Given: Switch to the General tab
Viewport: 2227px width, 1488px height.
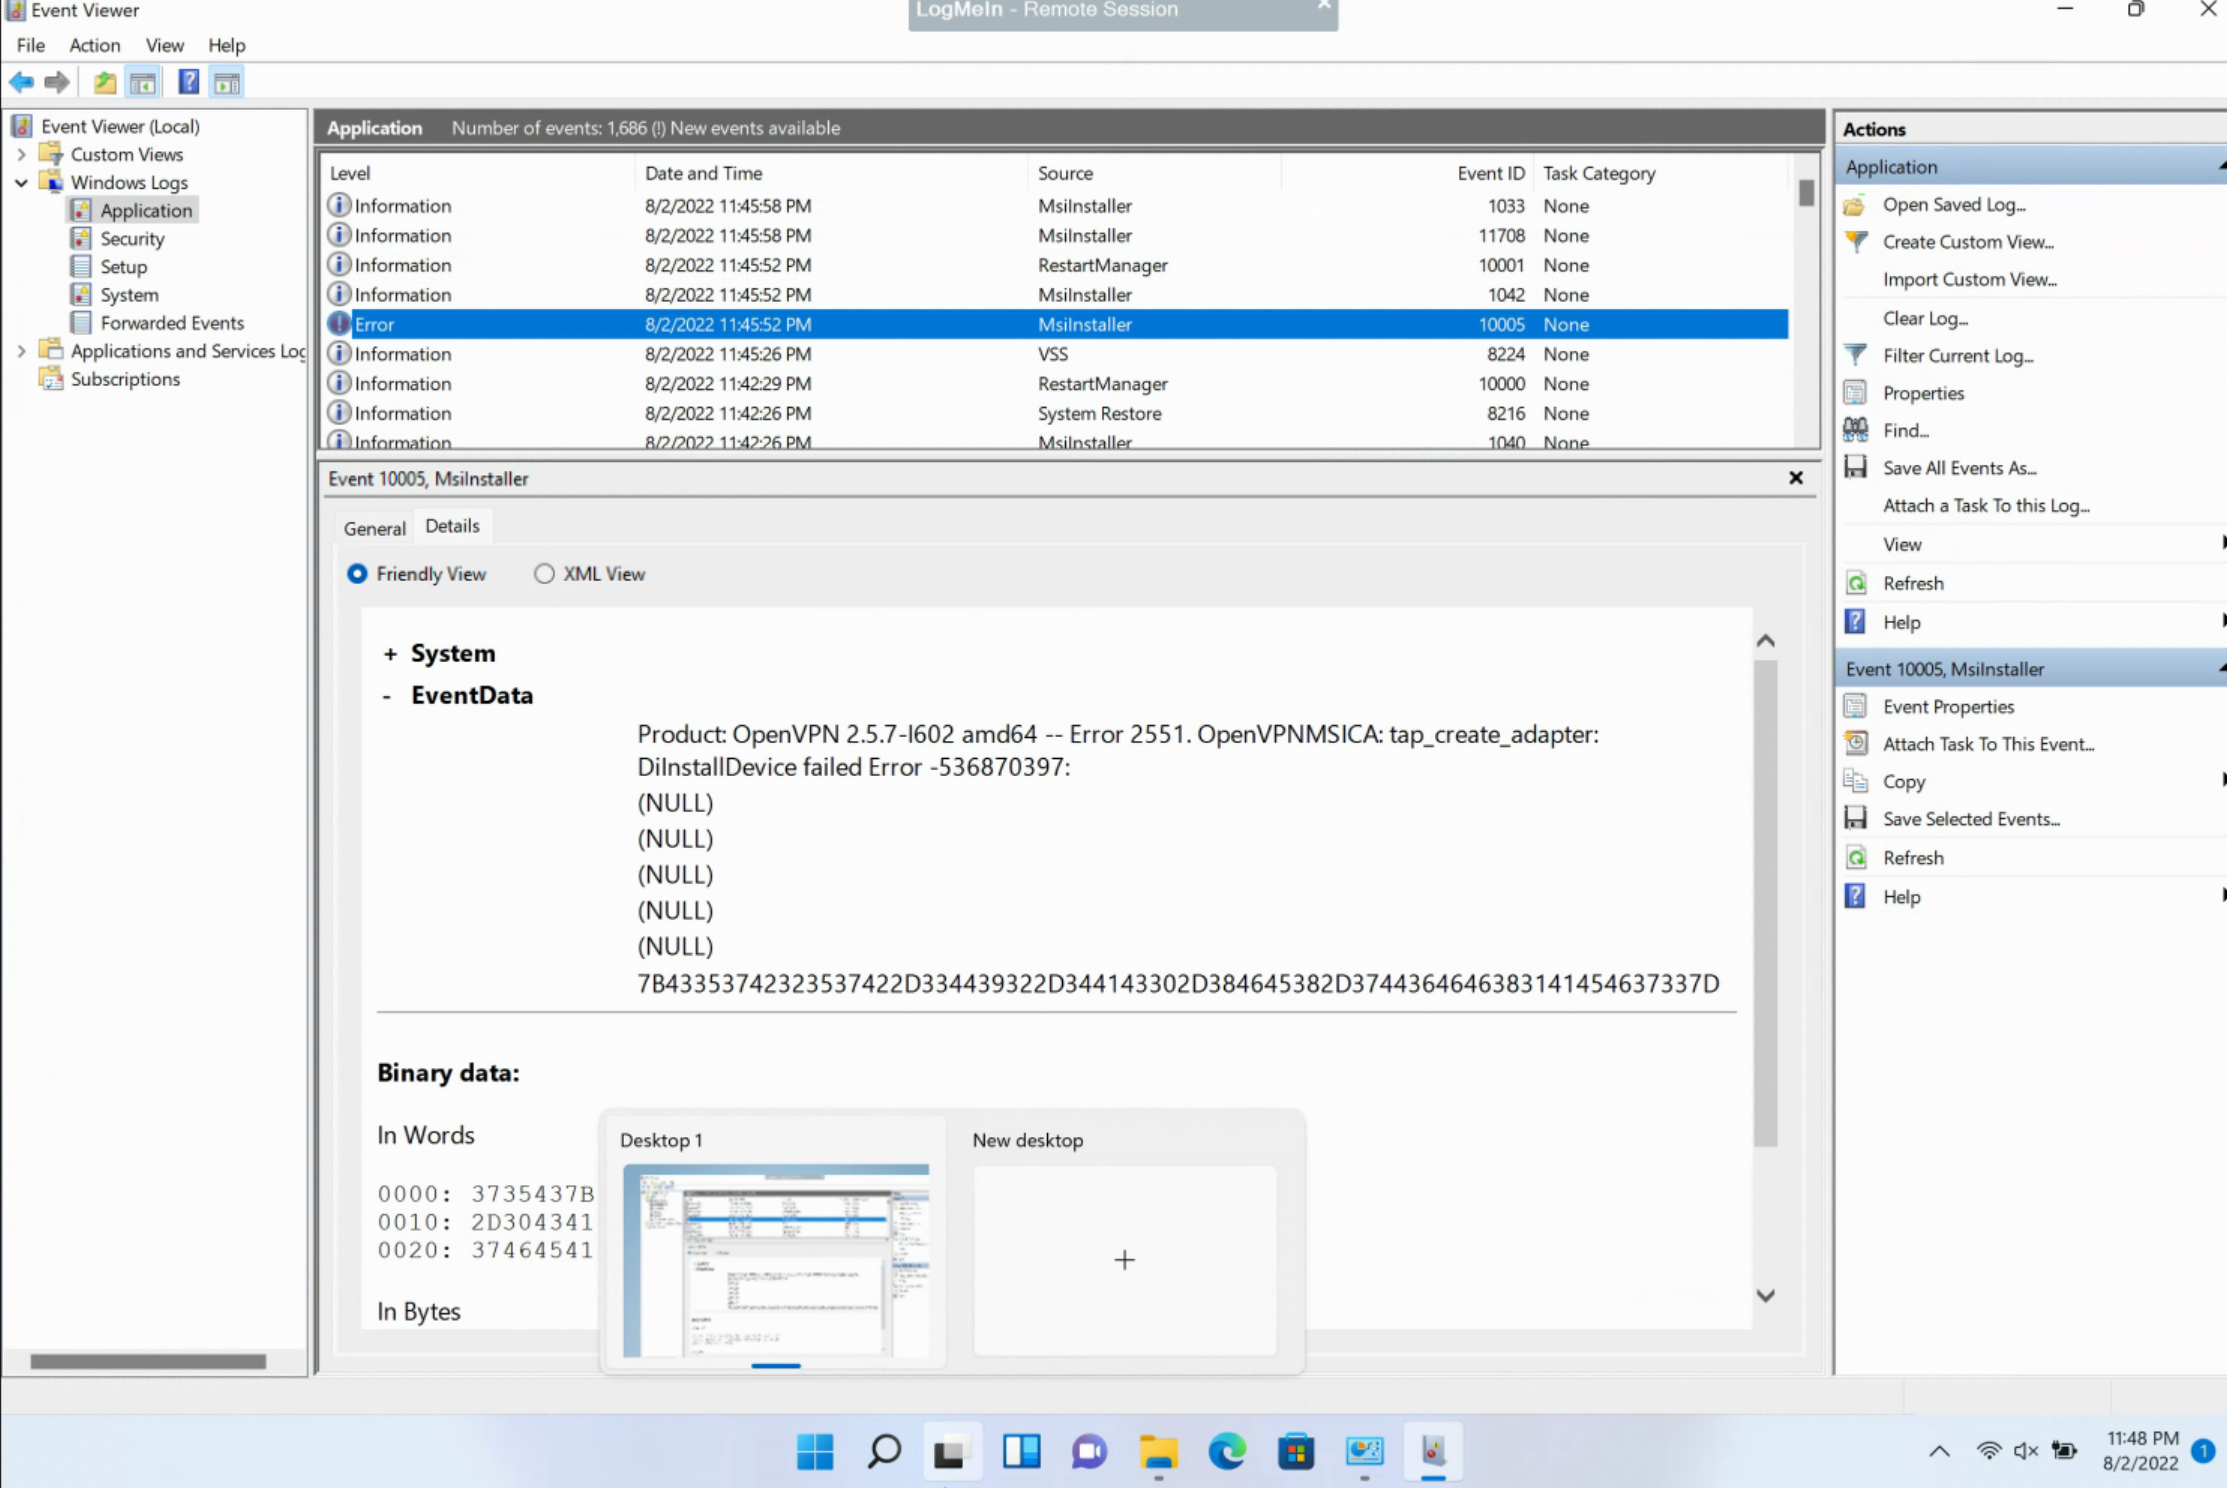Looking at the screenshot, I should 374,528.
